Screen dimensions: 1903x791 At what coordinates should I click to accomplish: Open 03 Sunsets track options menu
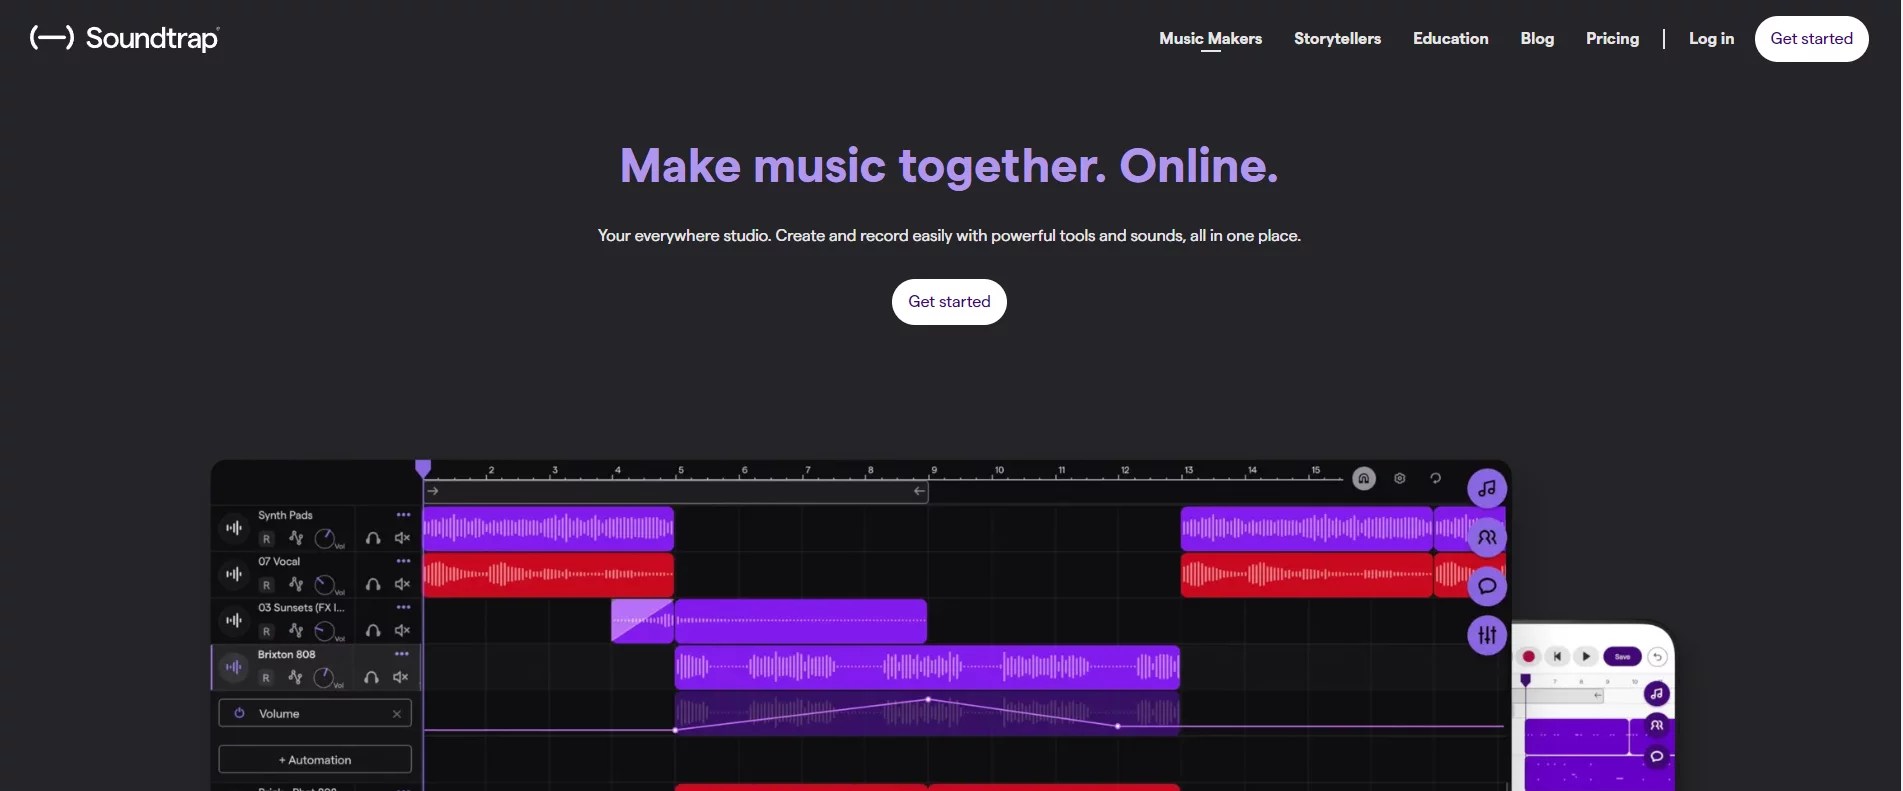(403, 607)
